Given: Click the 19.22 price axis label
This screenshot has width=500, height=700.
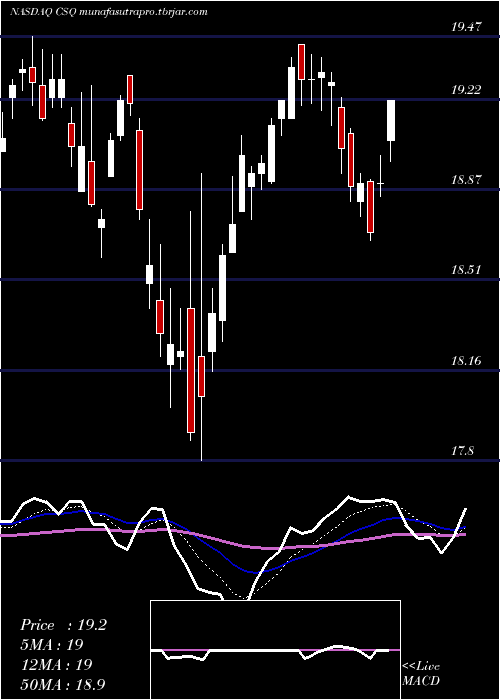Looking at the screenshot, I should coord(466,90).
